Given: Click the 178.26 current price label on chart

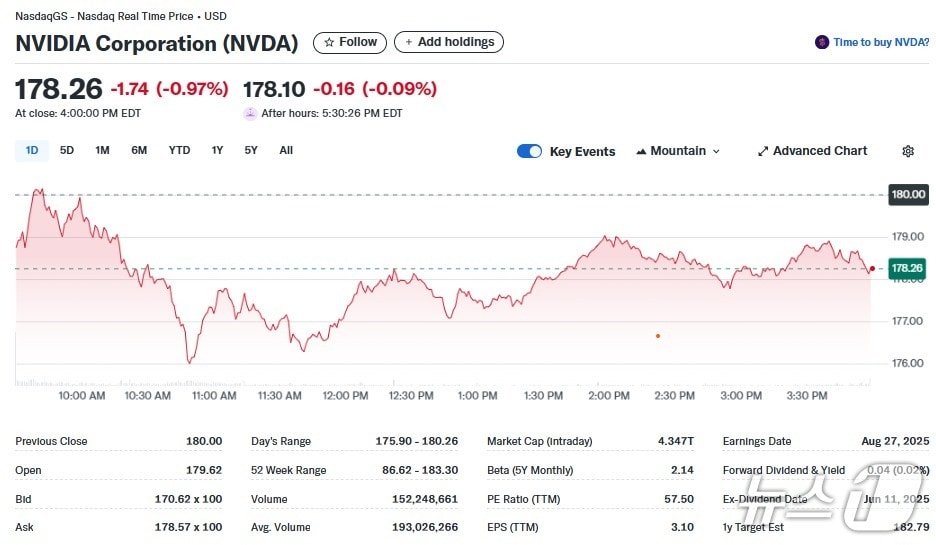Looking at the screenshot, I should point(907,268).
